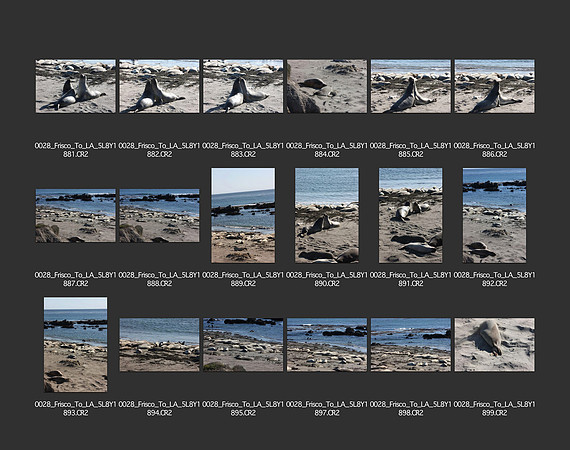This screenshot has width=570, height=450.
Task: Choose vertical thumbnail of photo 892.CR2
Action: pyautogui.click(x=494, y=215)
